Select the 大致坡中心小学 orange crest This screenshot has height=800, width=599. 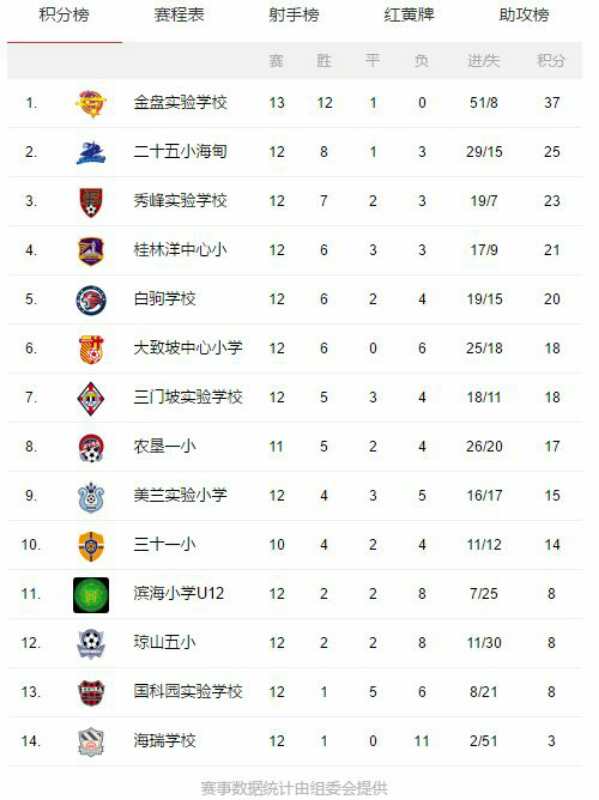tap(91, 349)
